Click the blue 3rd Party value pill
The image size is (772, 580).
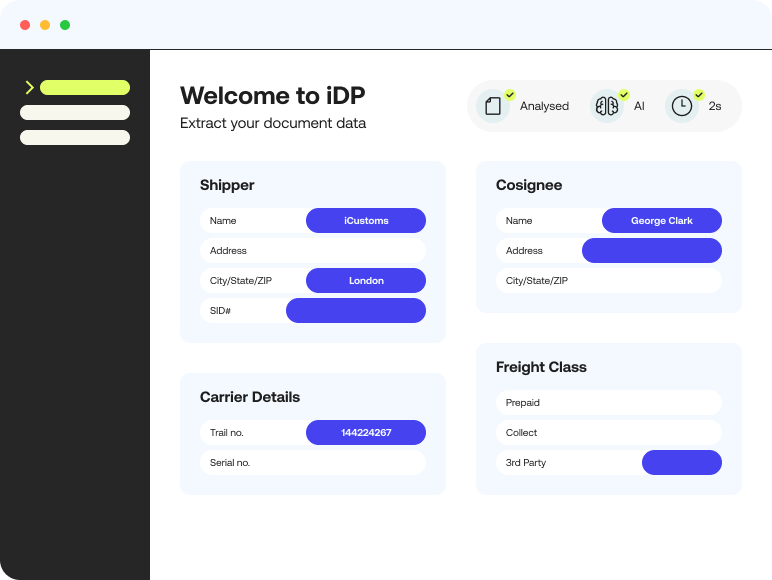click(x=682, y=462)
